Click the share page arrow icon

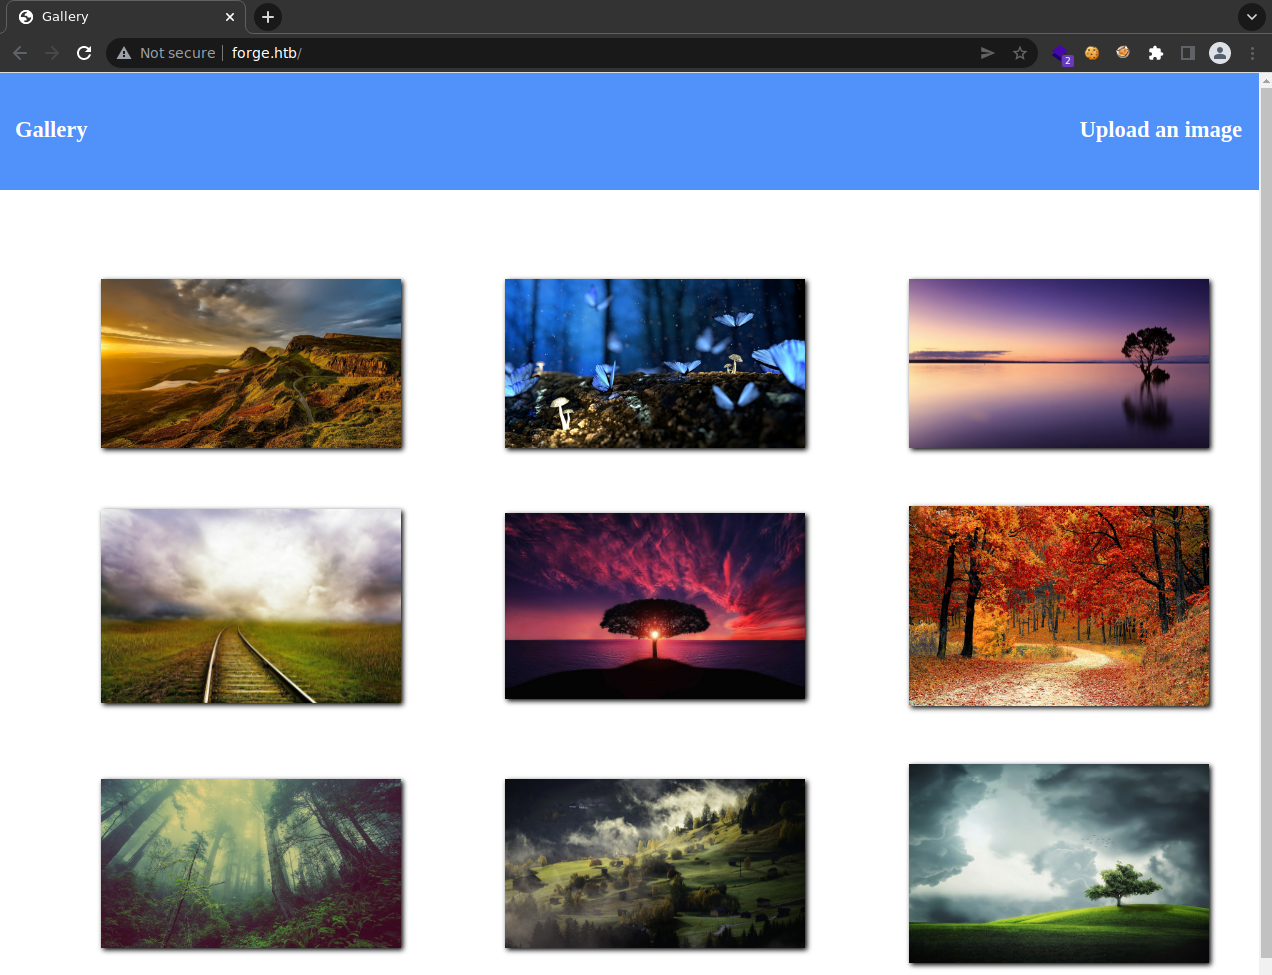[987, 53]
